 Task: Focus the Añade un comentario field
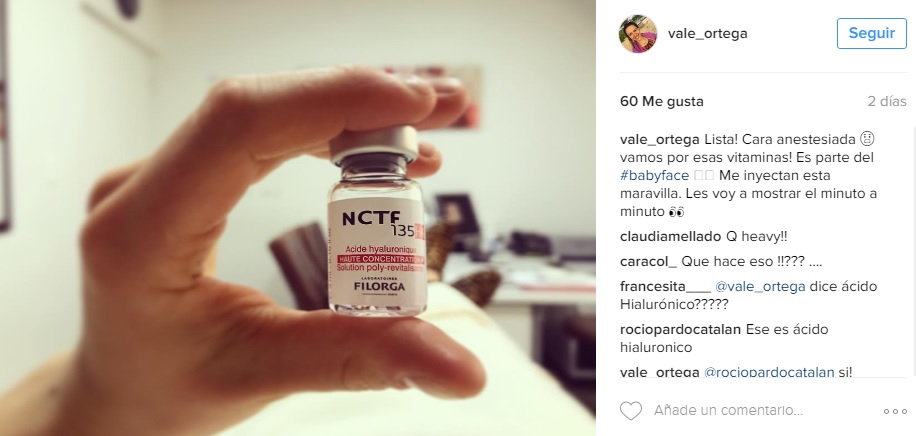[728, 410]
